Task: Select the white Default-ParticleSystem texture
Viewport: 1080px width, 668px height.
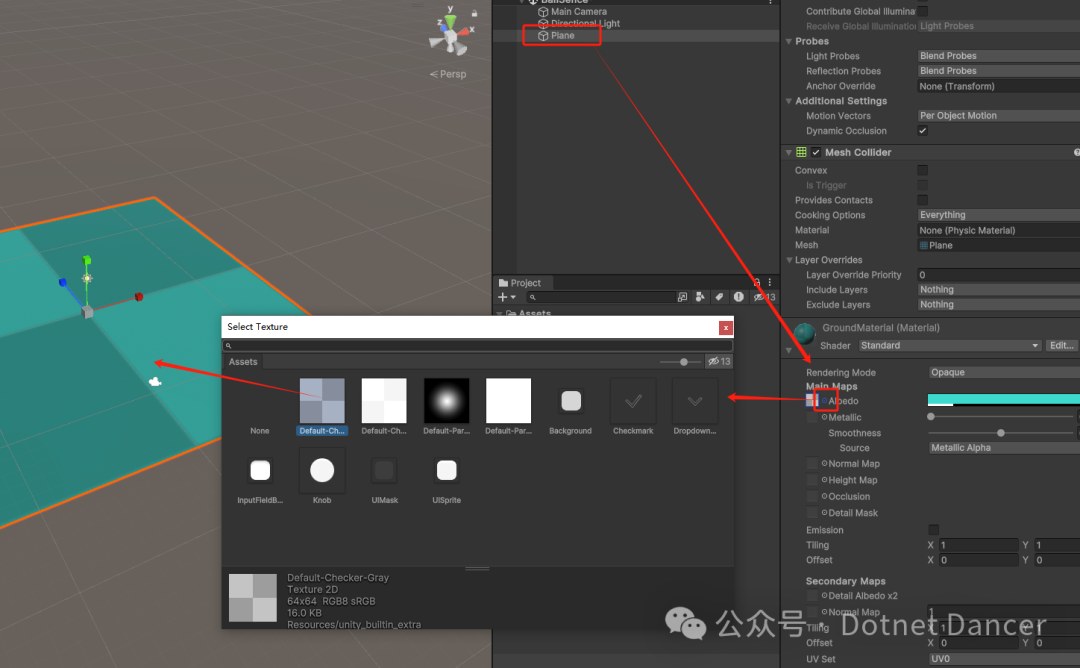Action: 508,406
